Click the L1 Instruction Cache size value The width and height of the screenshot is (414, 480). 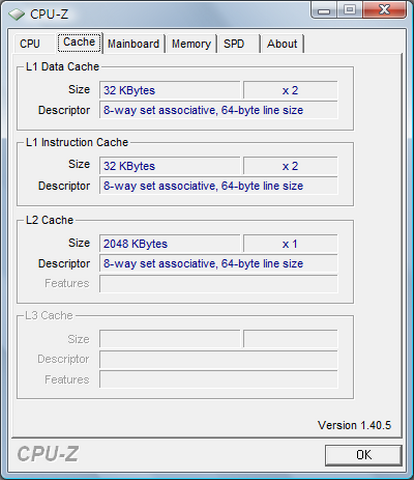tap(169, 166)
